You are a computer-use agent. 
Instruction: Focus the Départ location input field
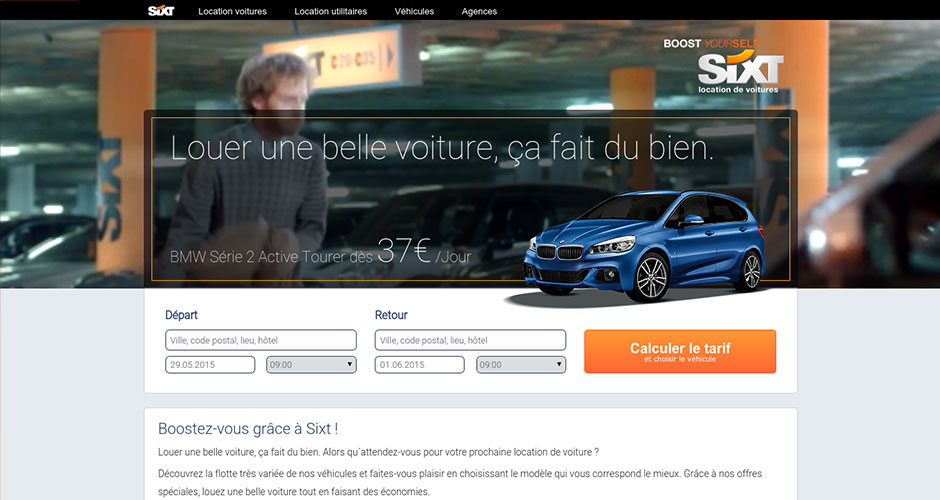261,340
